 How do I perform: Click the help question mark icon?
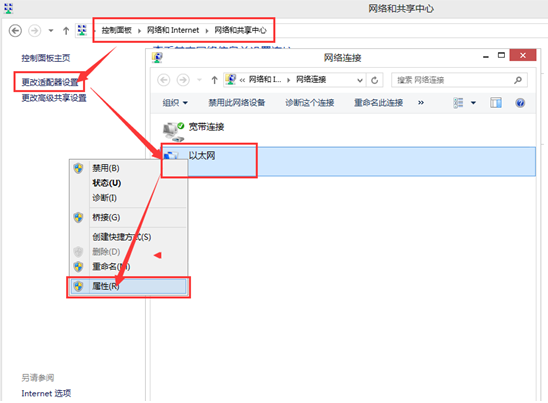pyautogui.click(x=520, y=103)
